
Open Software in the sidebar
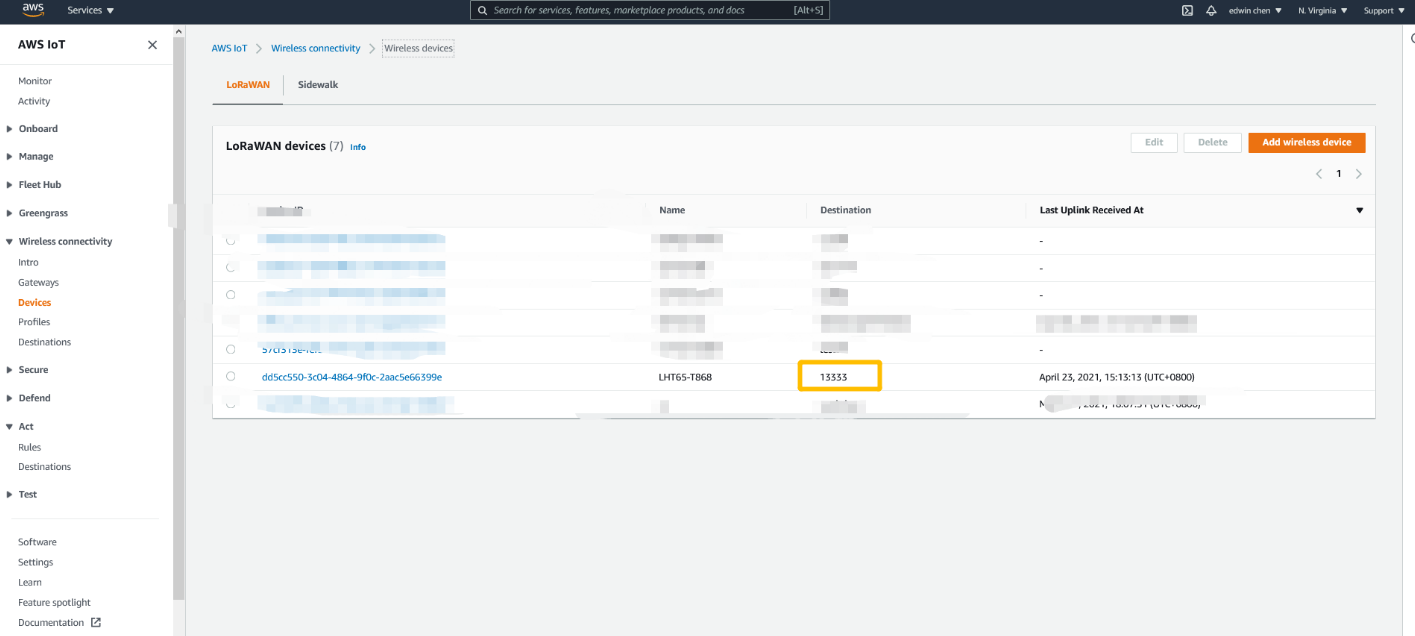click(37, 542)
